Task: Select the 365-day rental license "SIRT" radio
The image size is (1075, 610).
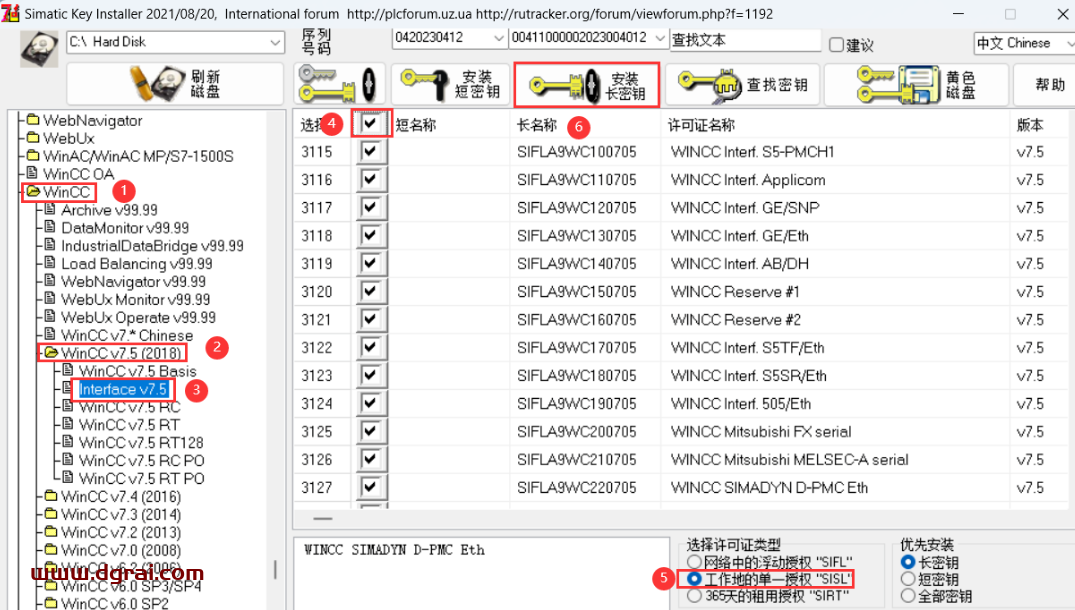Action: coord(694,595)
